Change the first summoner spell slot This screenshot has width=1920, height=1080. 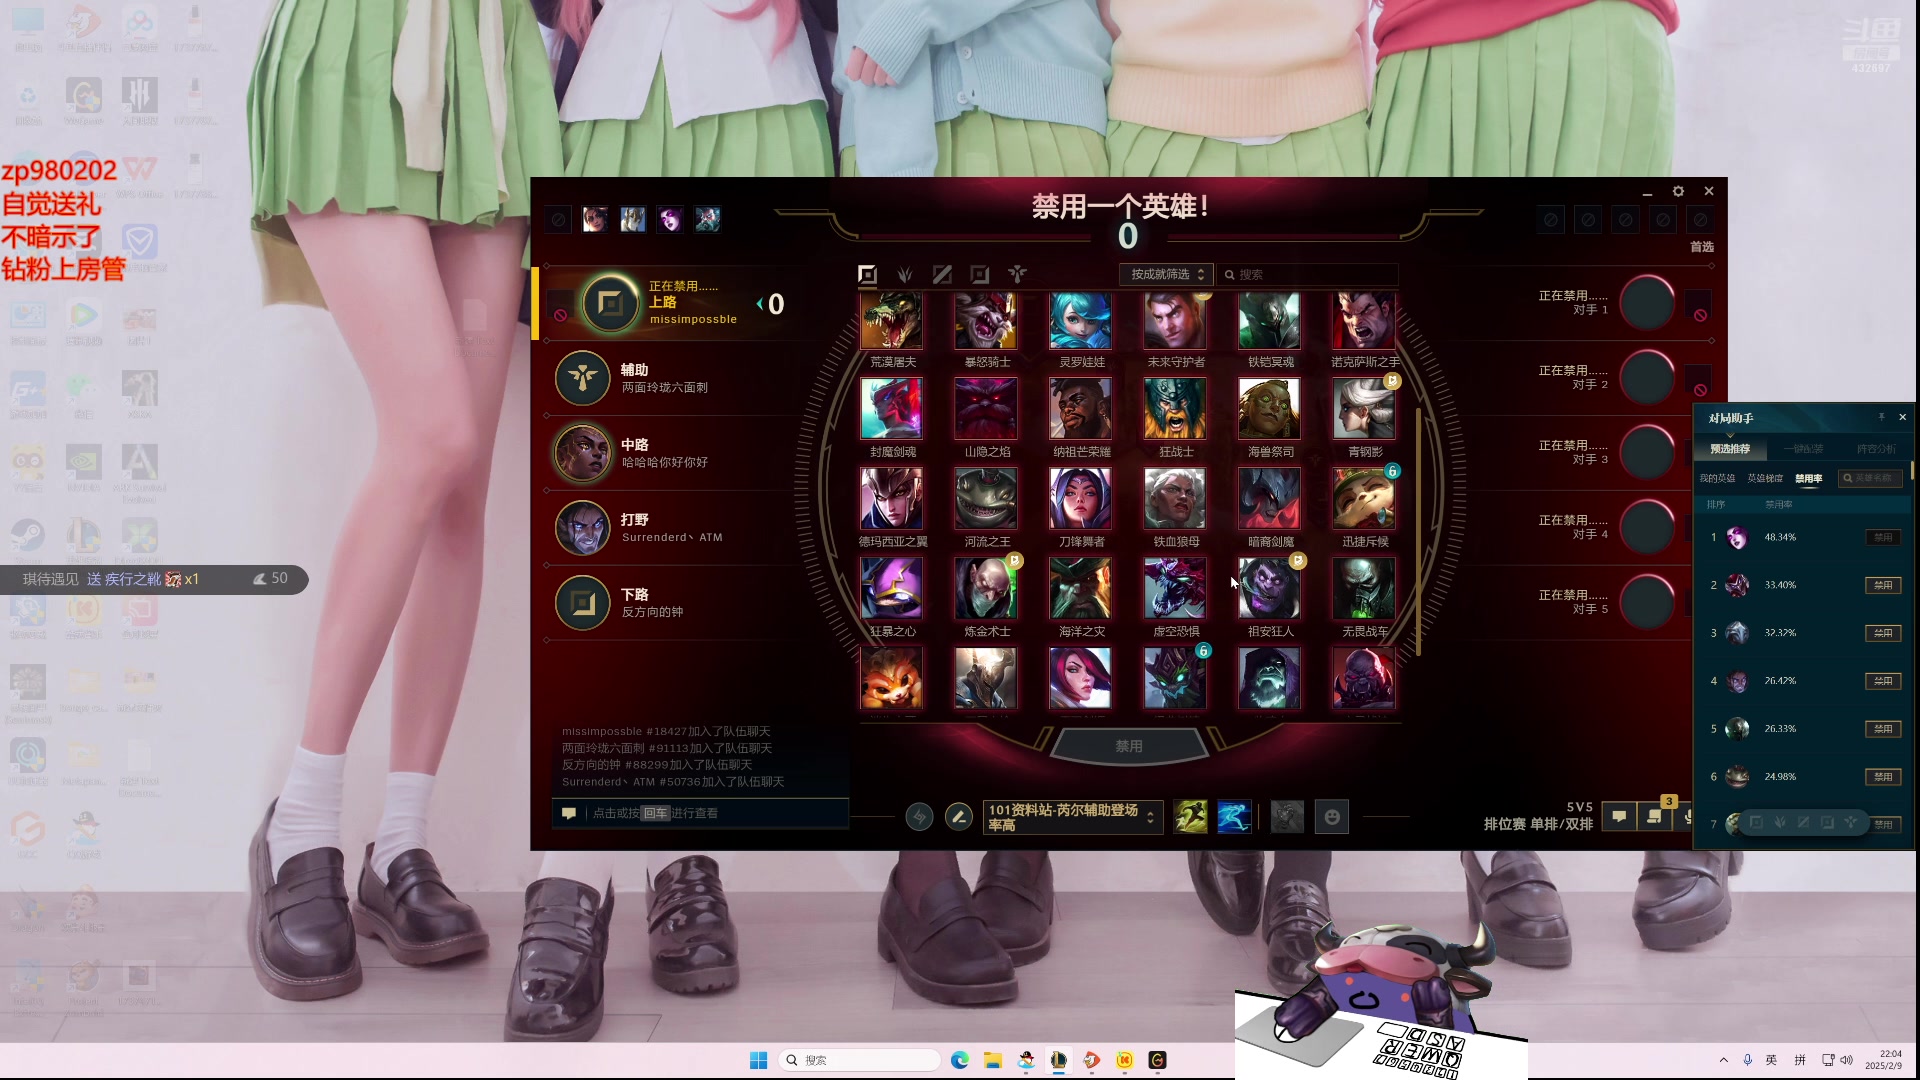point(1190,817)
